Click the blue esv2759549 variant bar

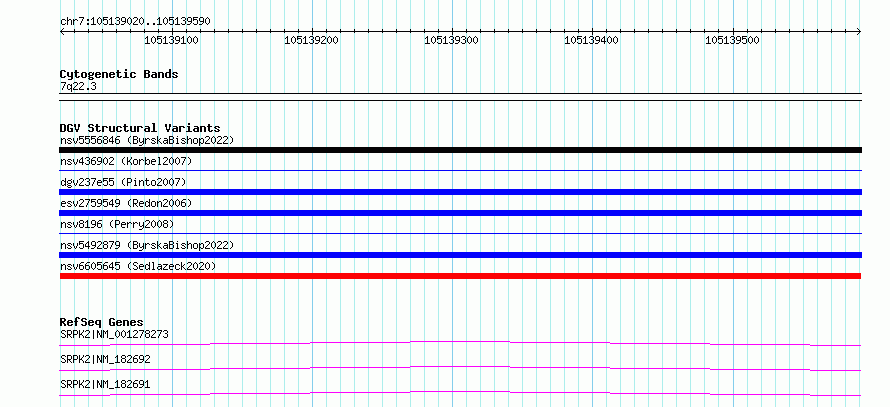tap(460, 213)
